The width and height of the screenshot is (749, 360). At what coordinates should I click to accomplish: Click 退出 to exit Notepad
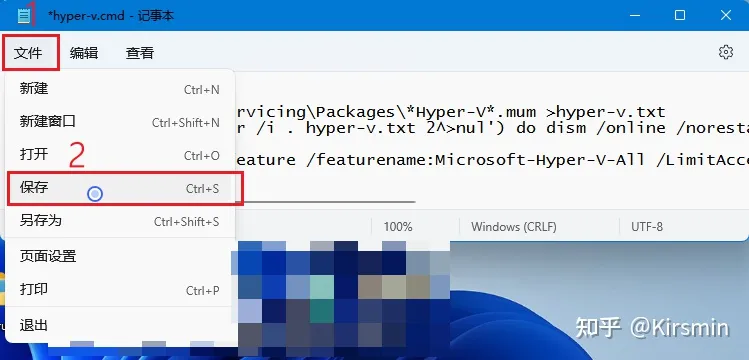[x=119, y=326]
